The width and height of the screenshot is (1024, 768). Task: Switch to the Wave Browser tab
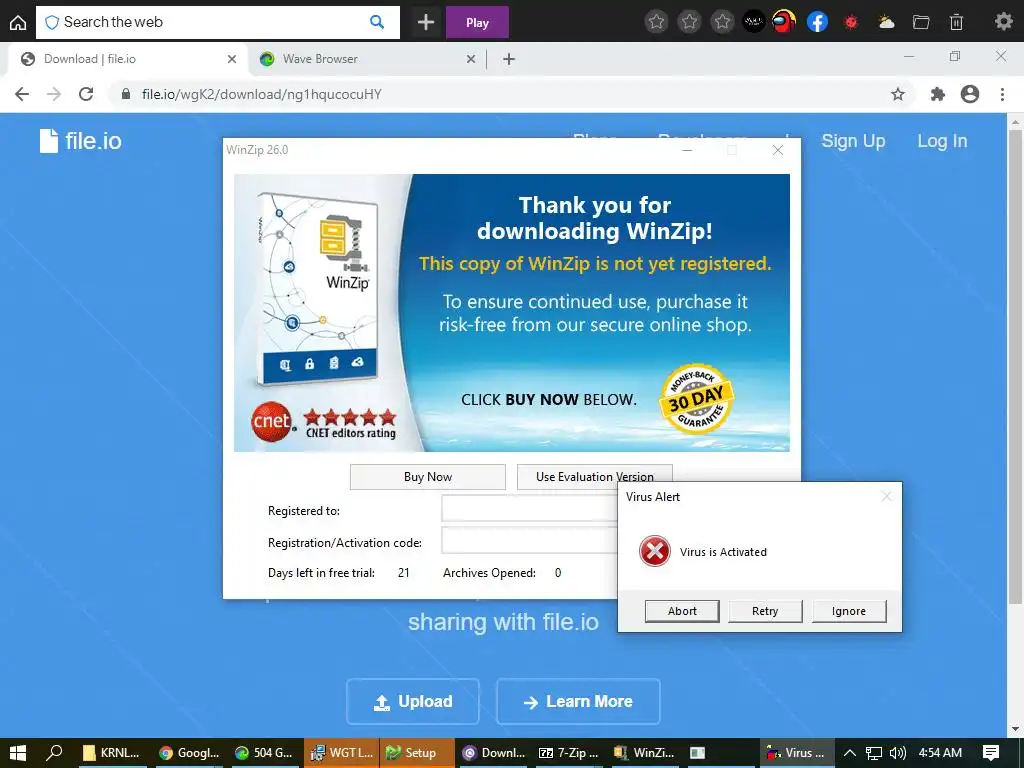coord(366,59)
